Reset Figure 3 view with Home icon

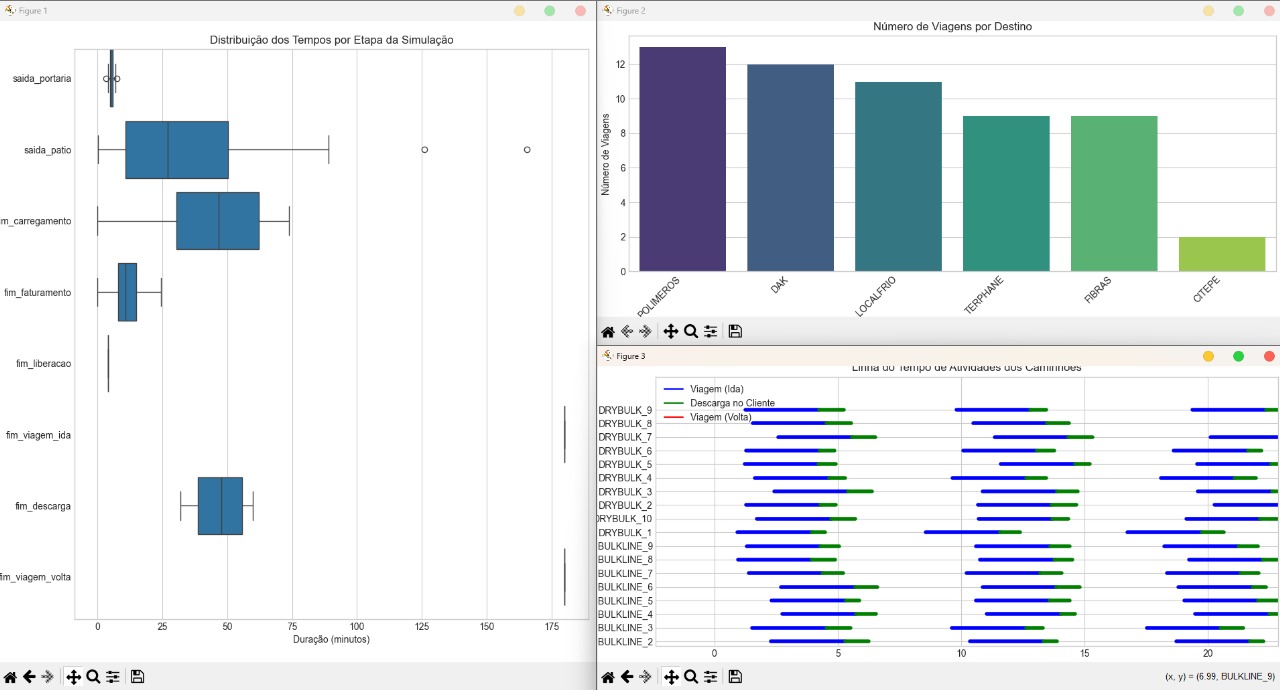[x=608, y=677]
